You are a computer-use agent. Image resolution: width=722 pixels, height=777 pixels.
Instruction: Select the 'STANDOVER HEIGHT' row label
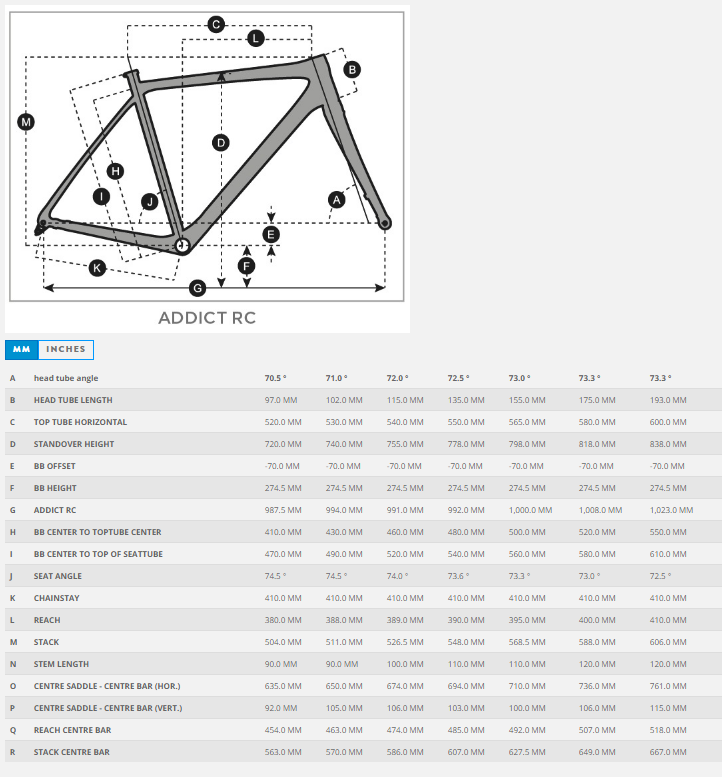tap(74, 444)
